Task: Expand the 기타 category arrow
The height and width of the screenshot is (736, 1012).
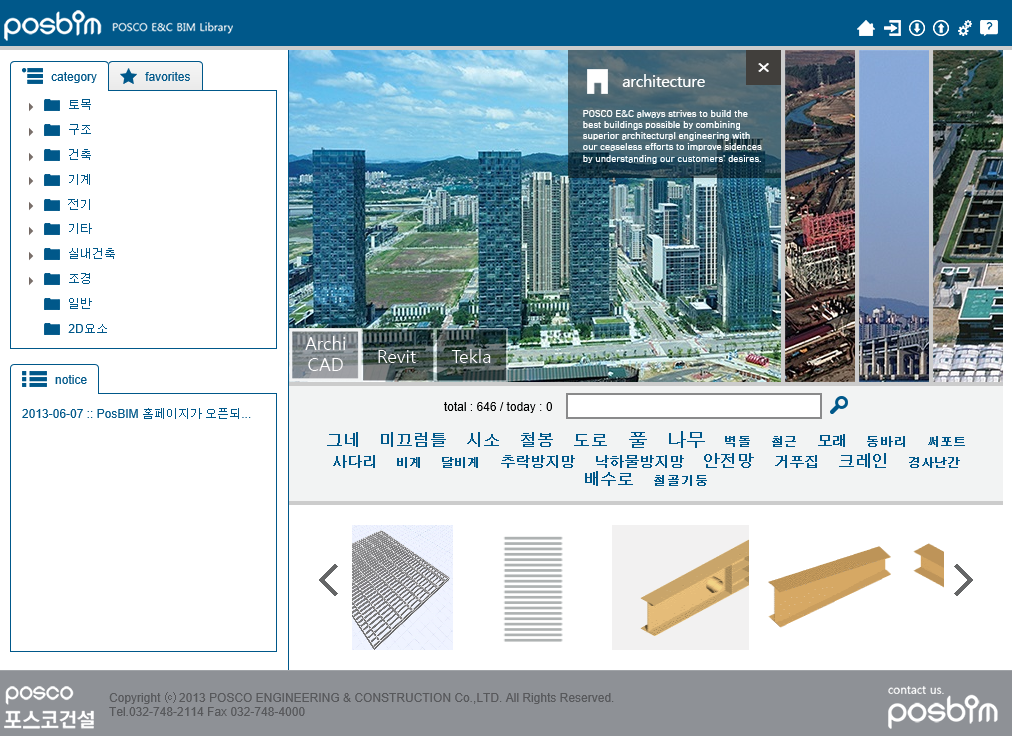Action: coord(30,230)
